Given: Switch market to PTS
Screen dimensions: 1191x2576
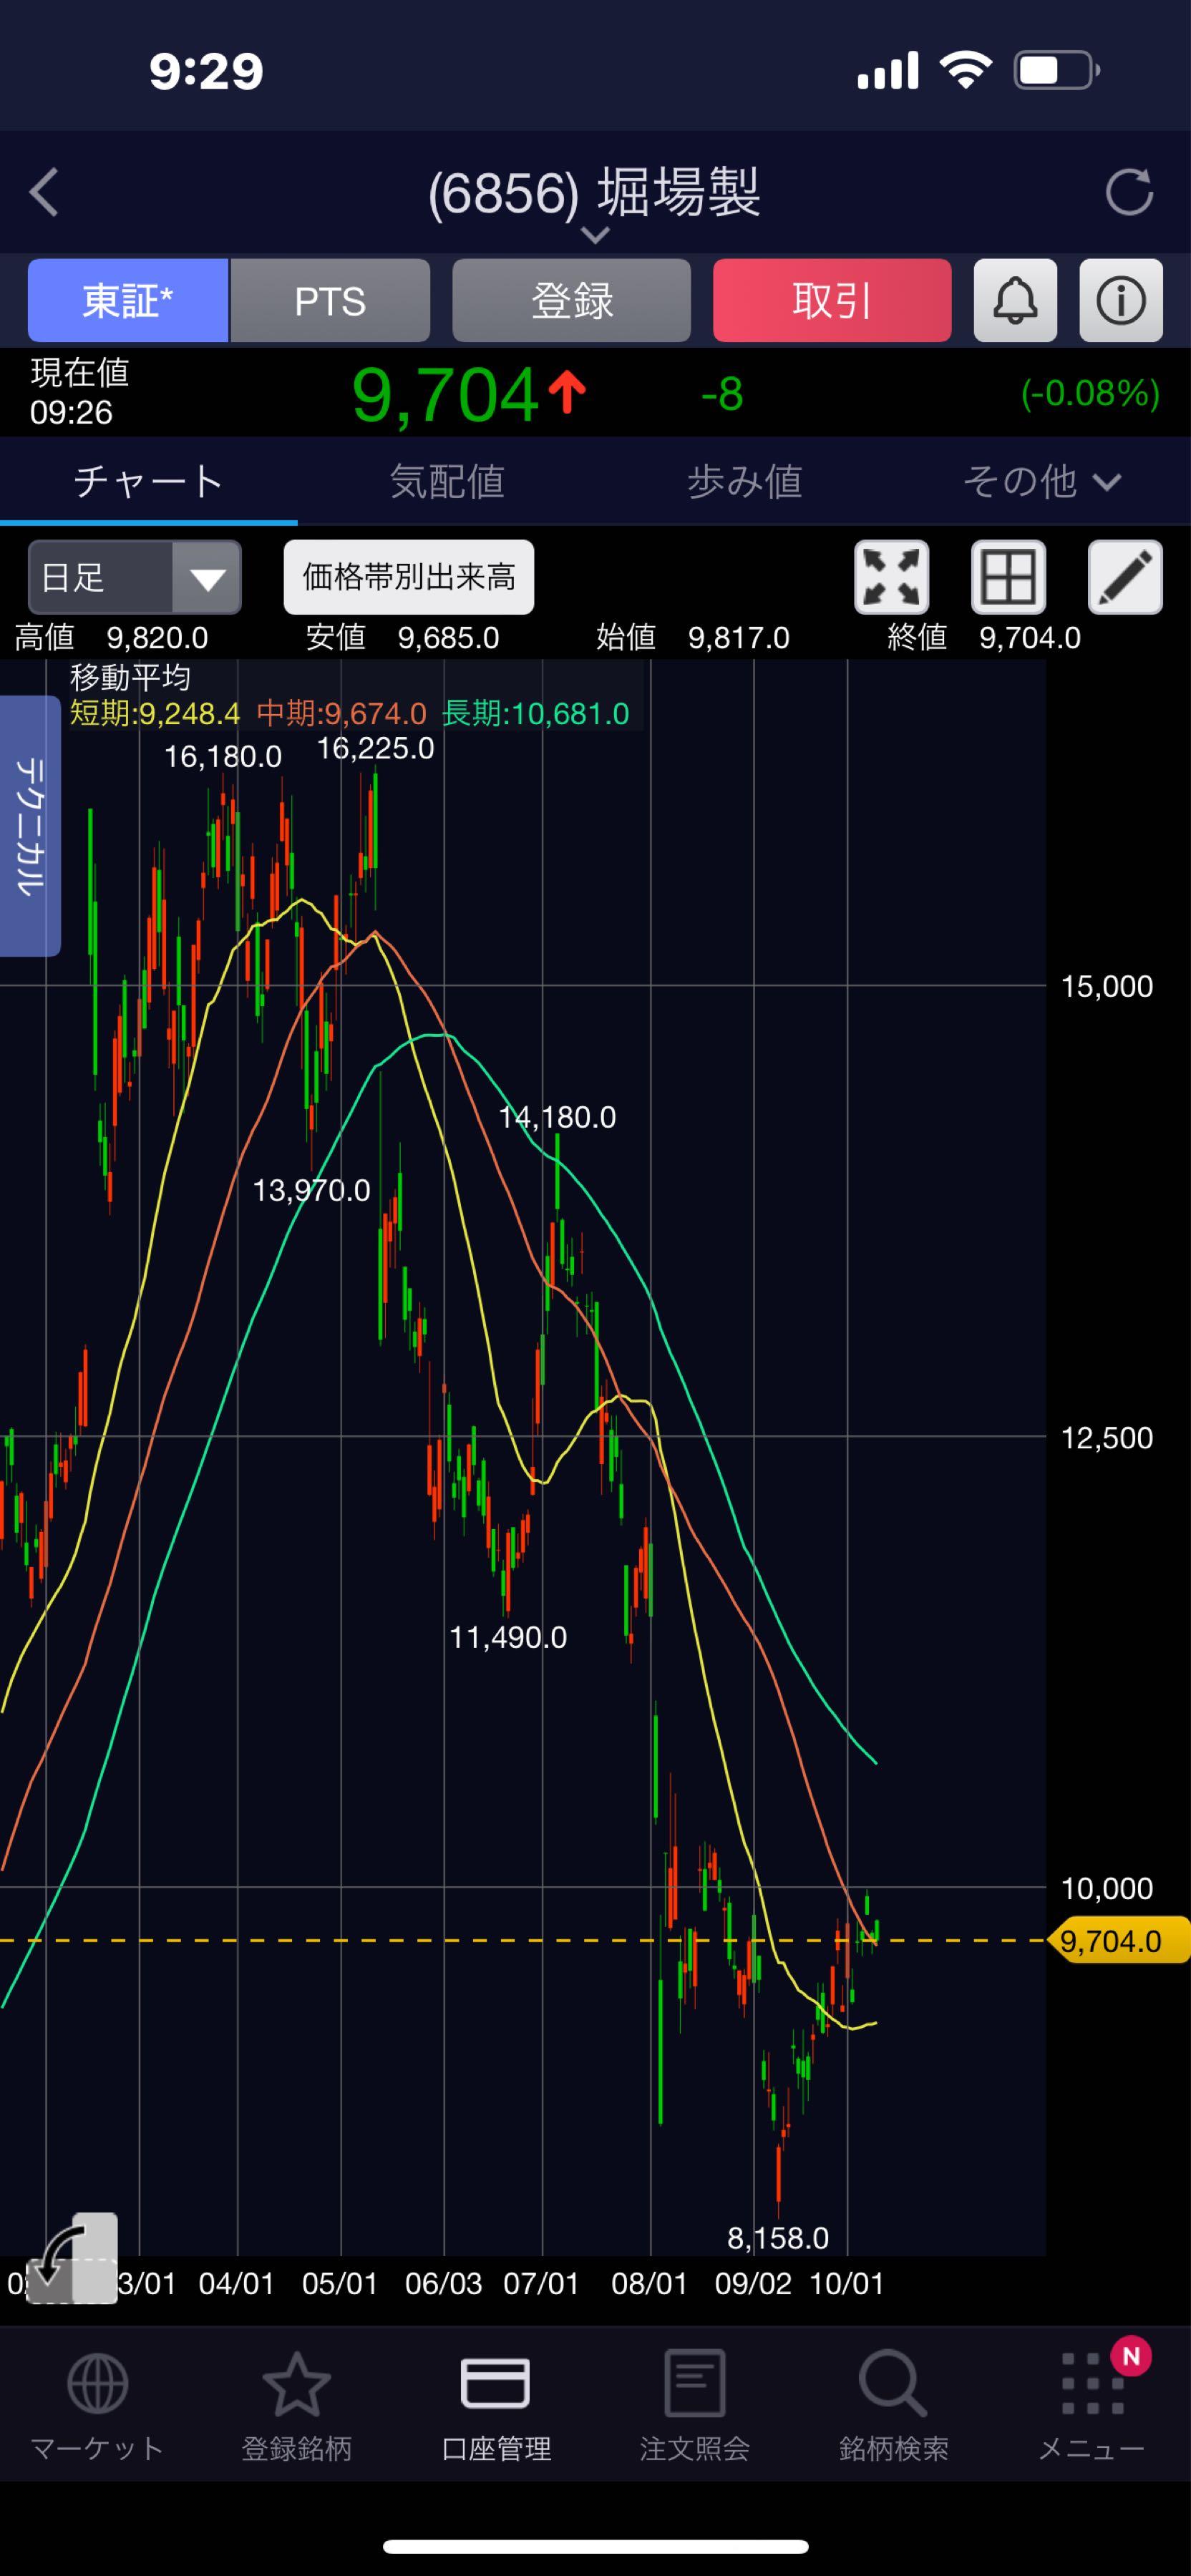Looking at the screenshot, I should pyautogui.click(x=330, y=300).
